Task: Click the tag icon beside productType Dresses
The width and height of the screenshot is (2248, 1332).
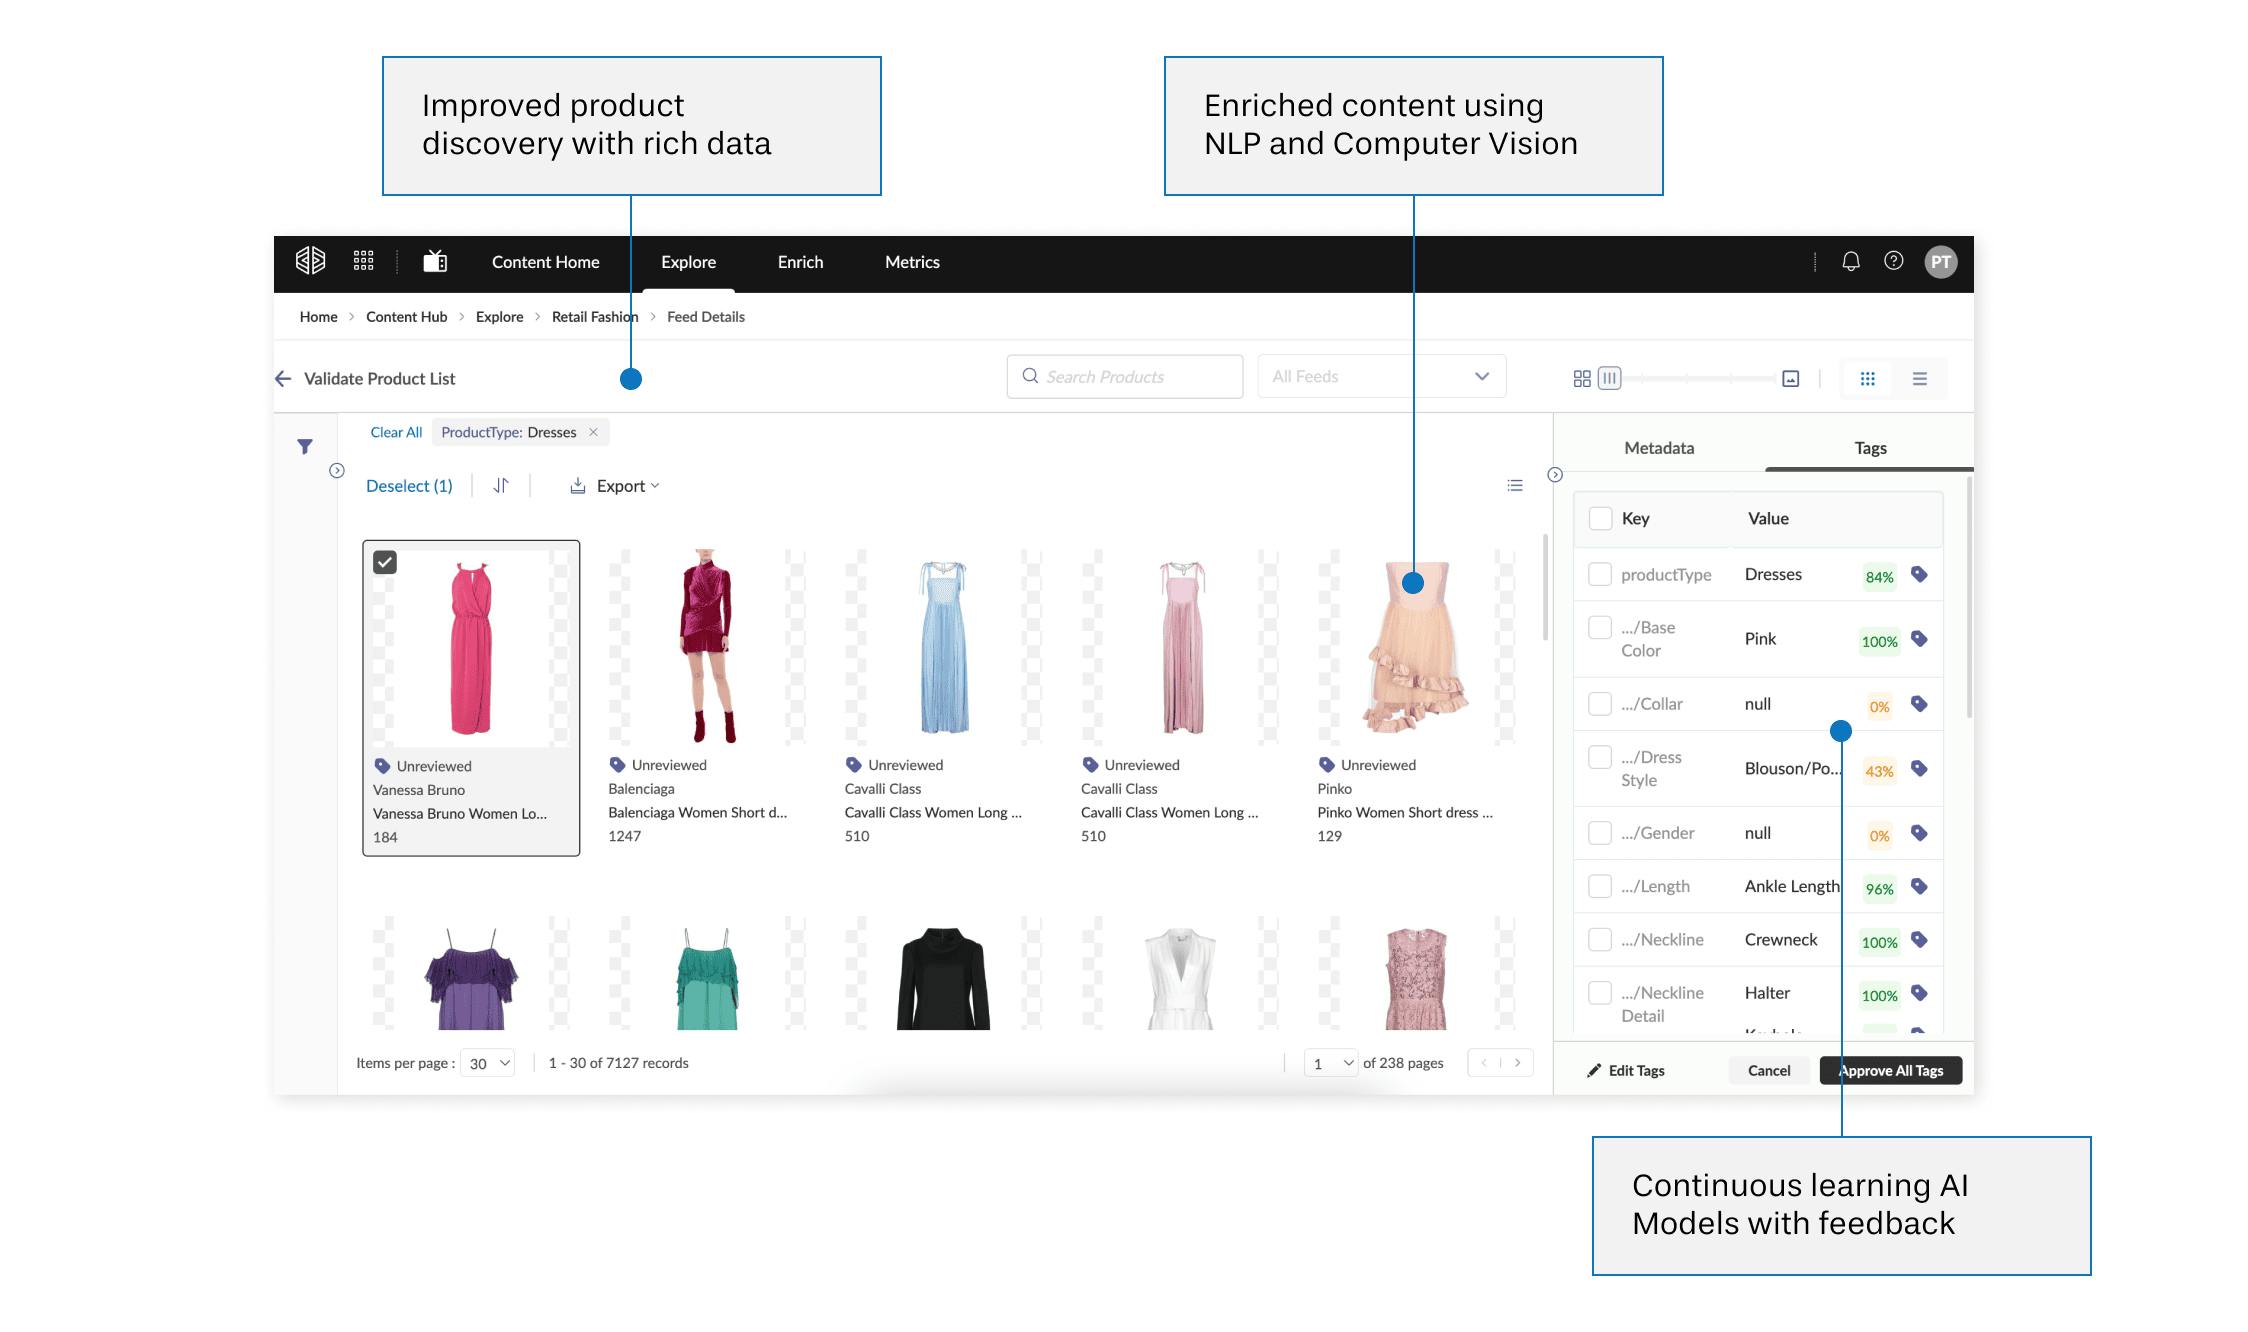Action: click(1918, 575)
